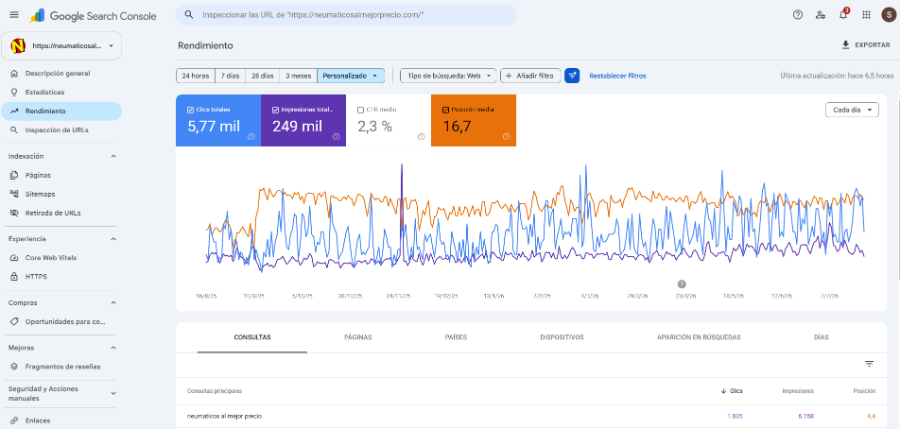Open the notifications bell
This screenshot has width=900, height=429.
pos(843,15)
